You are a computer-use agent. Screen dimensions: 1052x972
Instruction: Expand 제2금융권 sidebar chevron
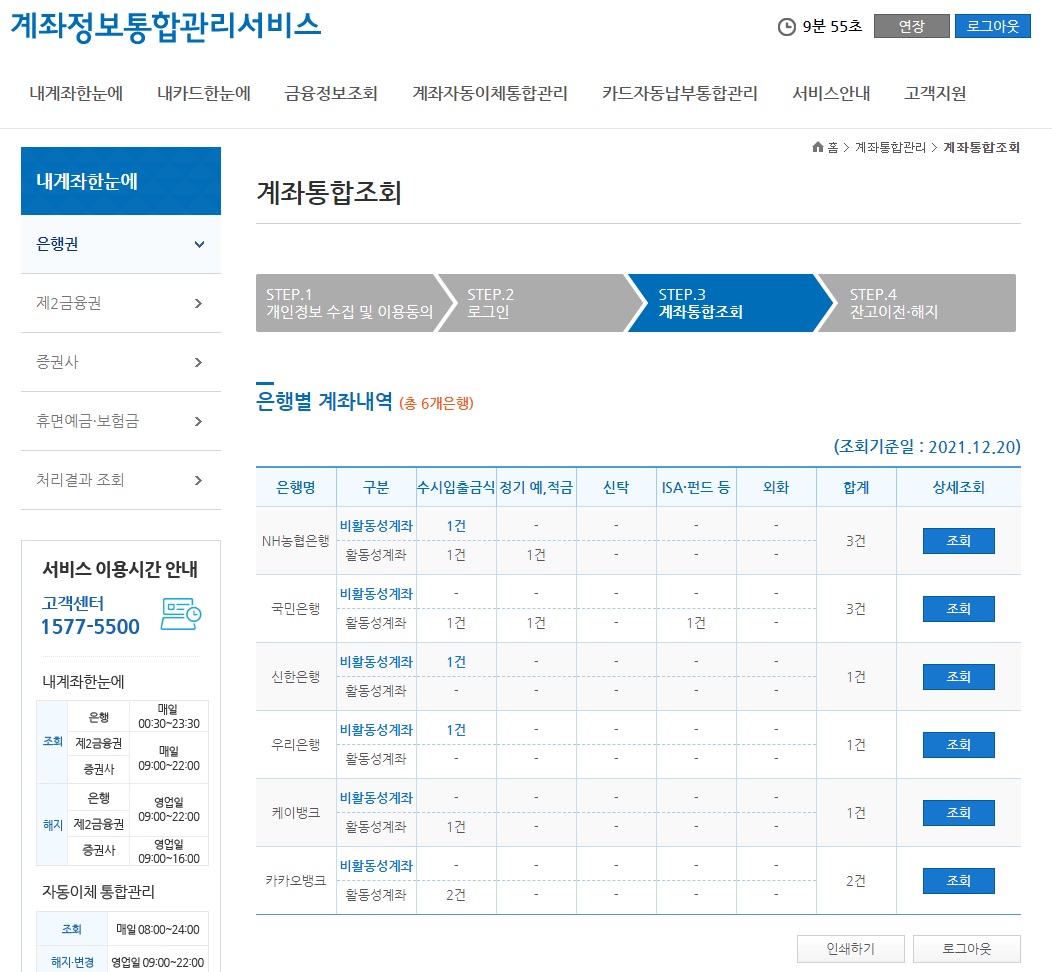pyautogui.click(x=198, y=303)
